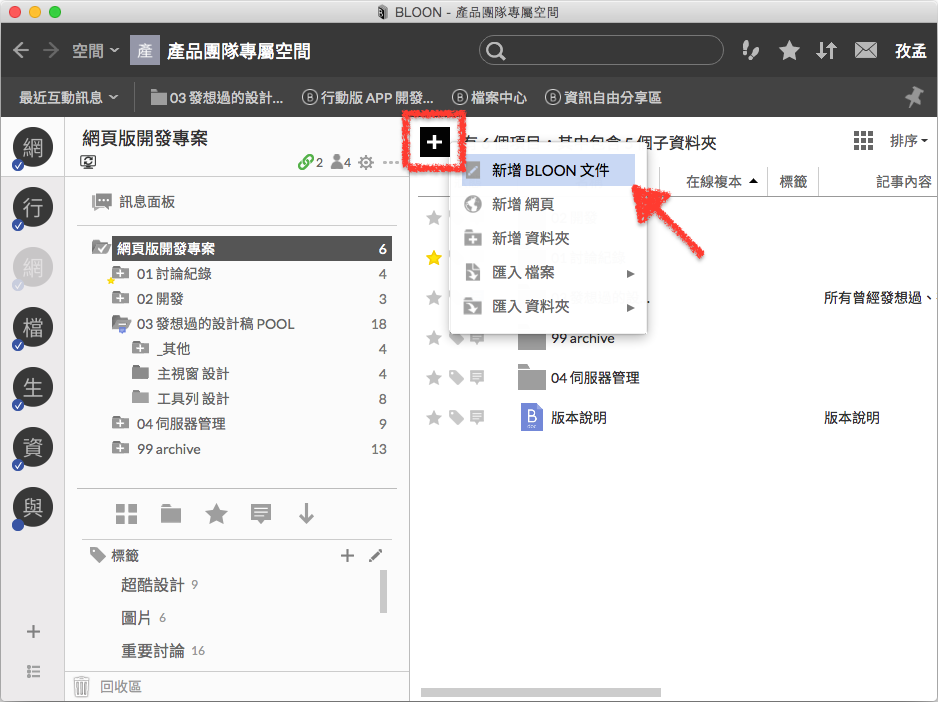This screenshot has width=938, height=702.
Task: Expand the 99 archive tree folder
Action: coord(120,448)
